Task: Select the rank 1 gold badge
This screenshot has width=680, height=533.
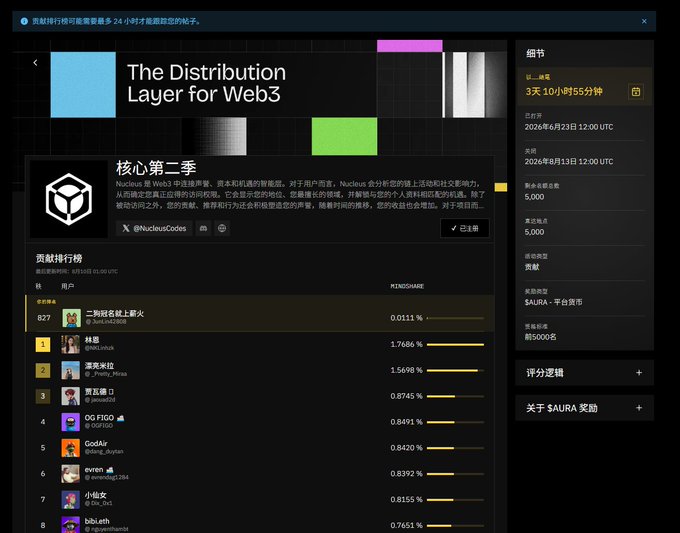Action: [43, 345]
